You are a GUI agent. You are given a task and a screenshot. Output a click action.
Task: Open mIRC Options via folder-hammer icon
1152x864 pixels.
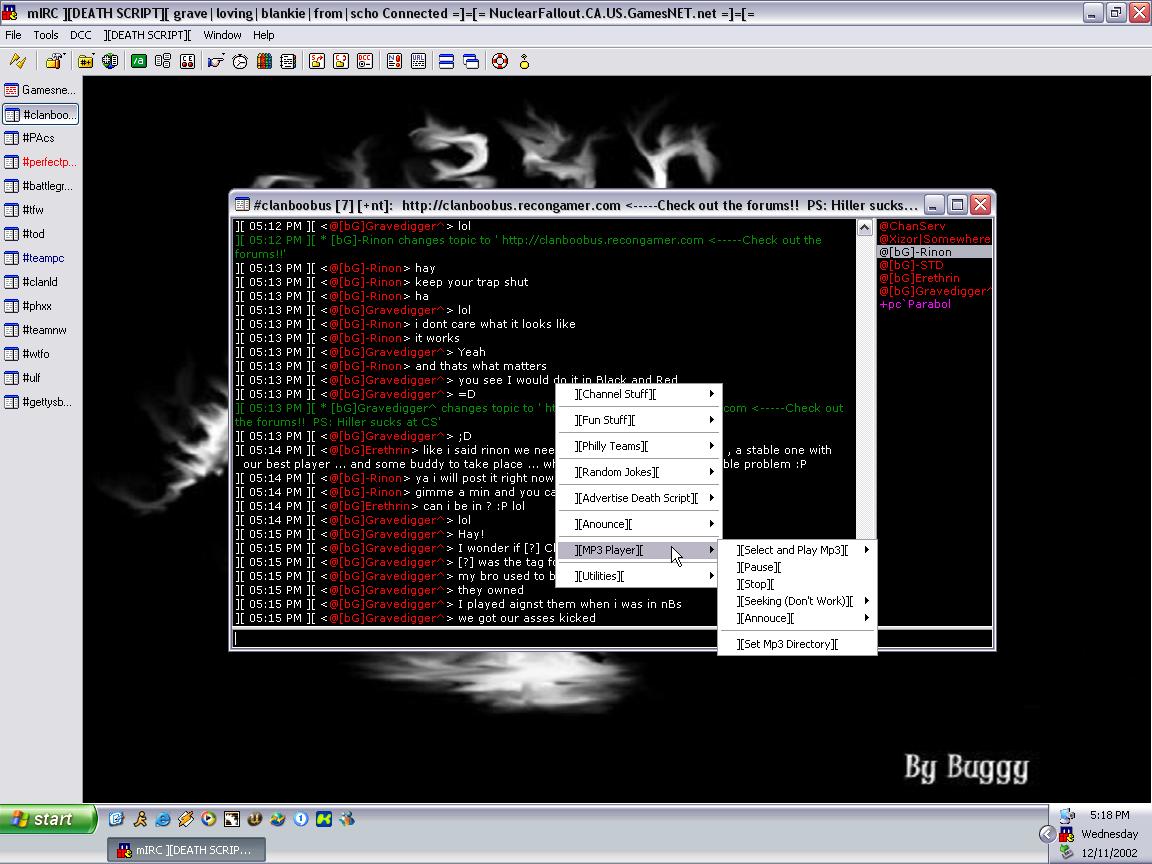tap(54, 61)
